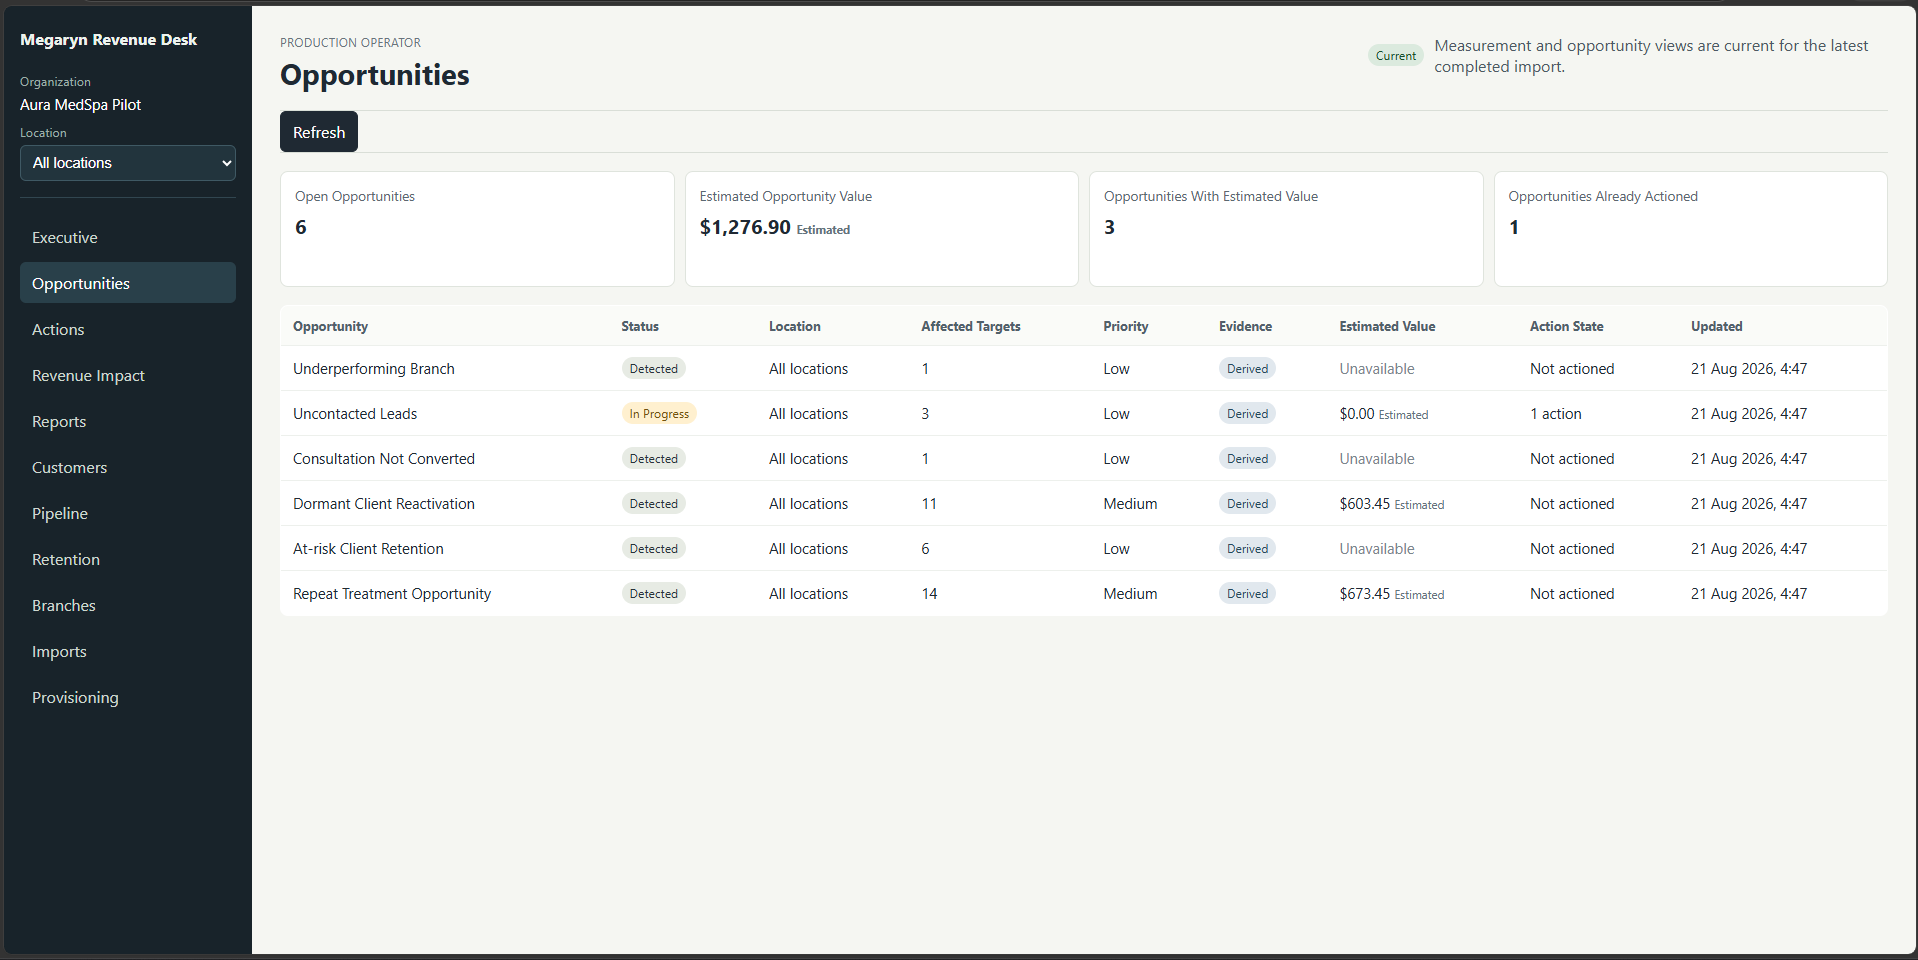Click the Priority column header
This screenshot has width=1918, height=960.
1125,326
